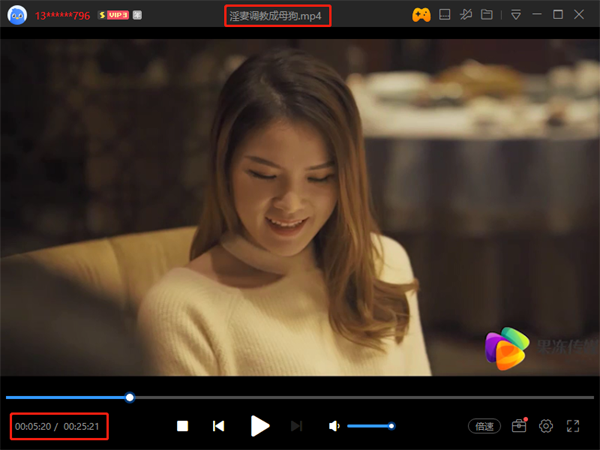Open the game controller icon in title bar
Image resolution: width=600 pixels, height=450 pixels.
click(x=422, y=15)
